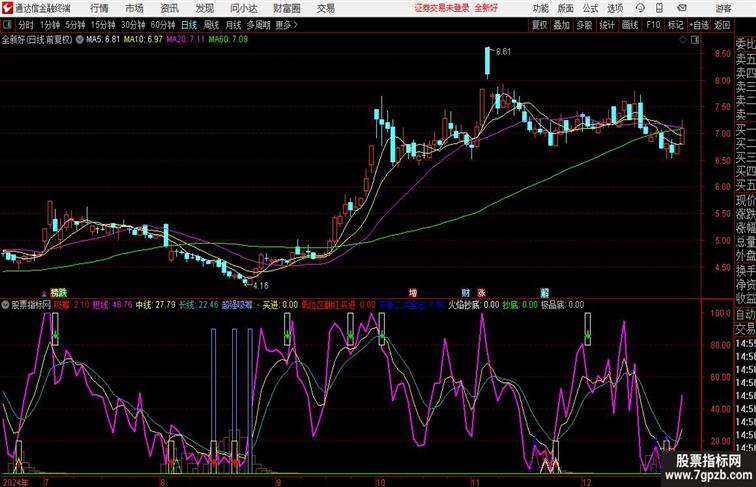Open the 公式 menu

coord(590,8)
